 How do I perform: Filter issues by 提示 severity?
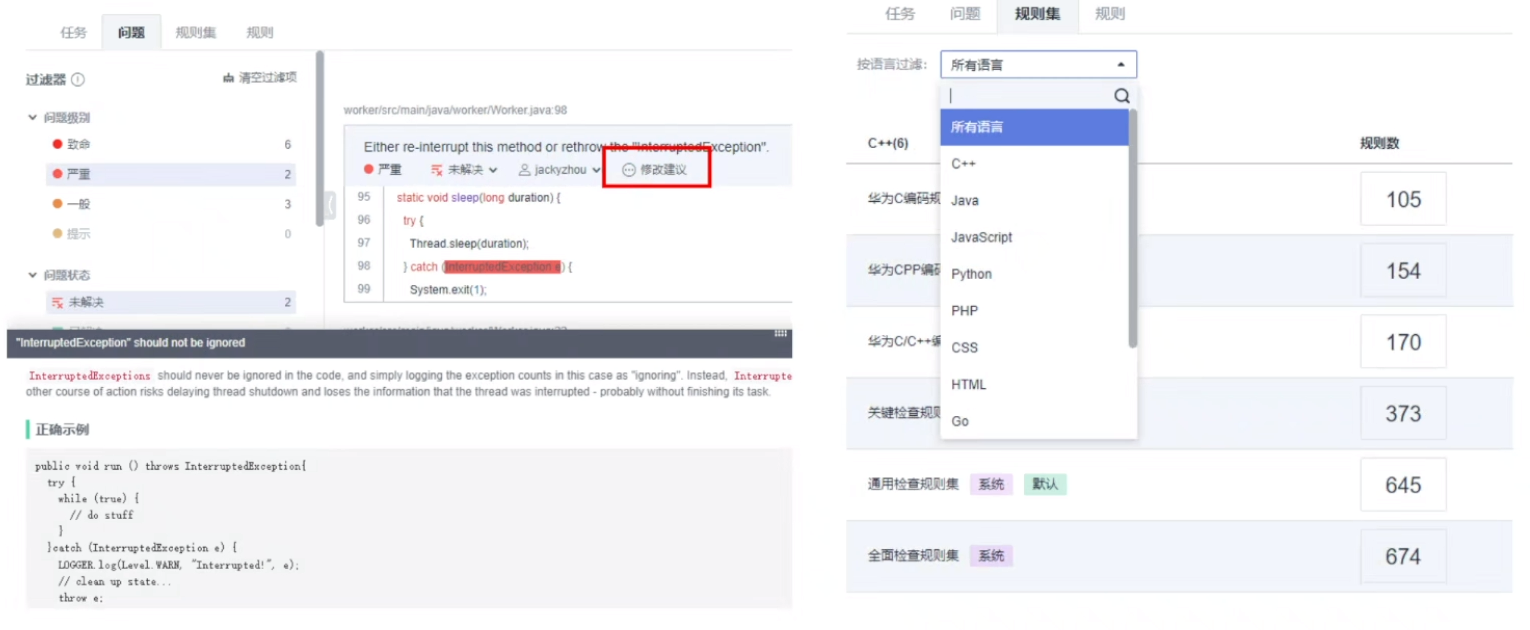(x=171, y=234)
